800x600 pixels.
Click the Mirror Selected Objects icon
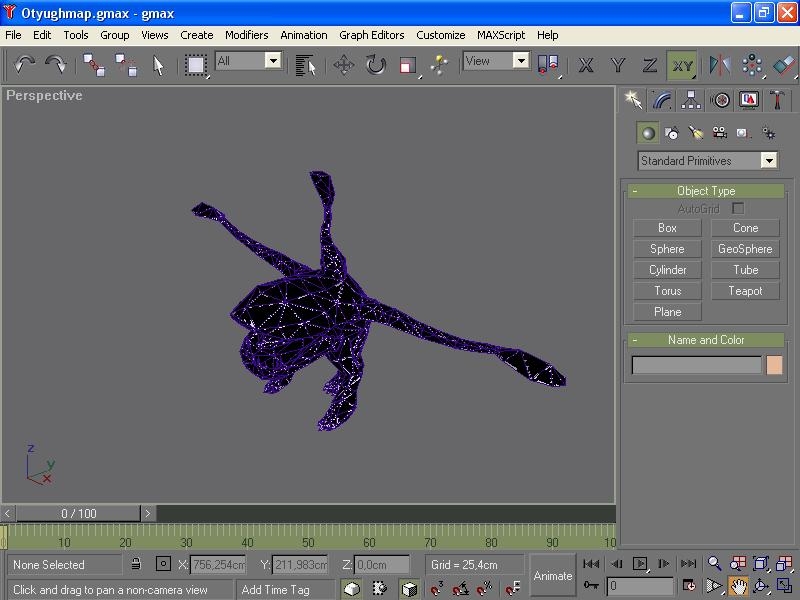[x=720, y=65]
